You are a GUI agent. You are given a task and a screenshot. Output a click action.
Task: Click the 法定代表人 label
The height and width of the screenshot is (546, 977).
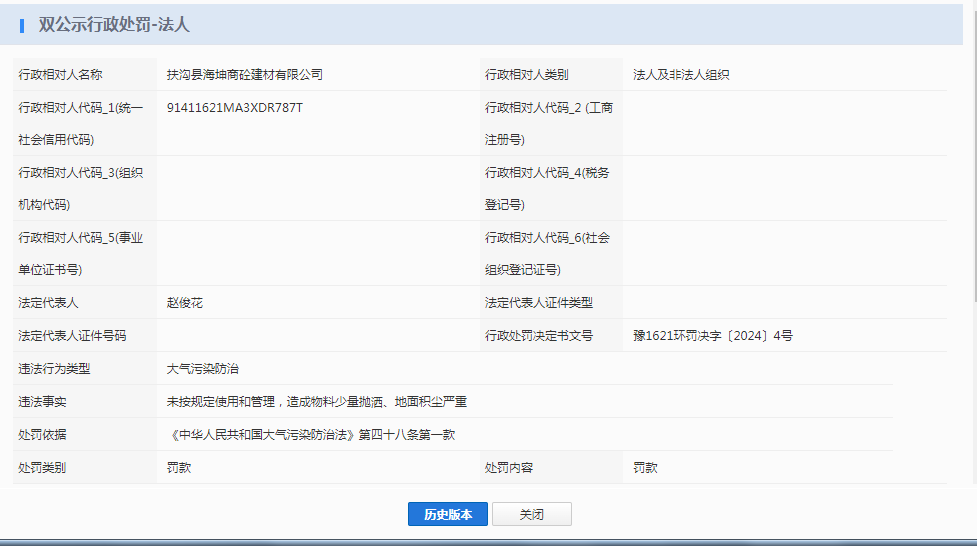tap(48, 303)
